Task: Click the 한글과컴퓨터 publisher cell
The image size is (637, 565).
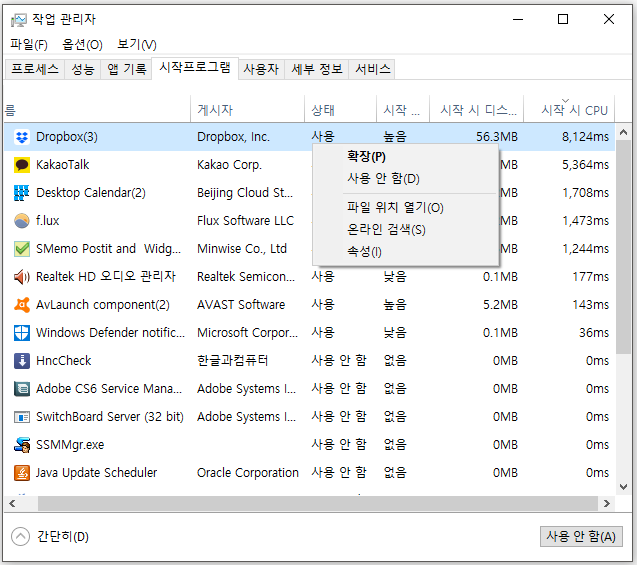Action: tap(232, 361)
